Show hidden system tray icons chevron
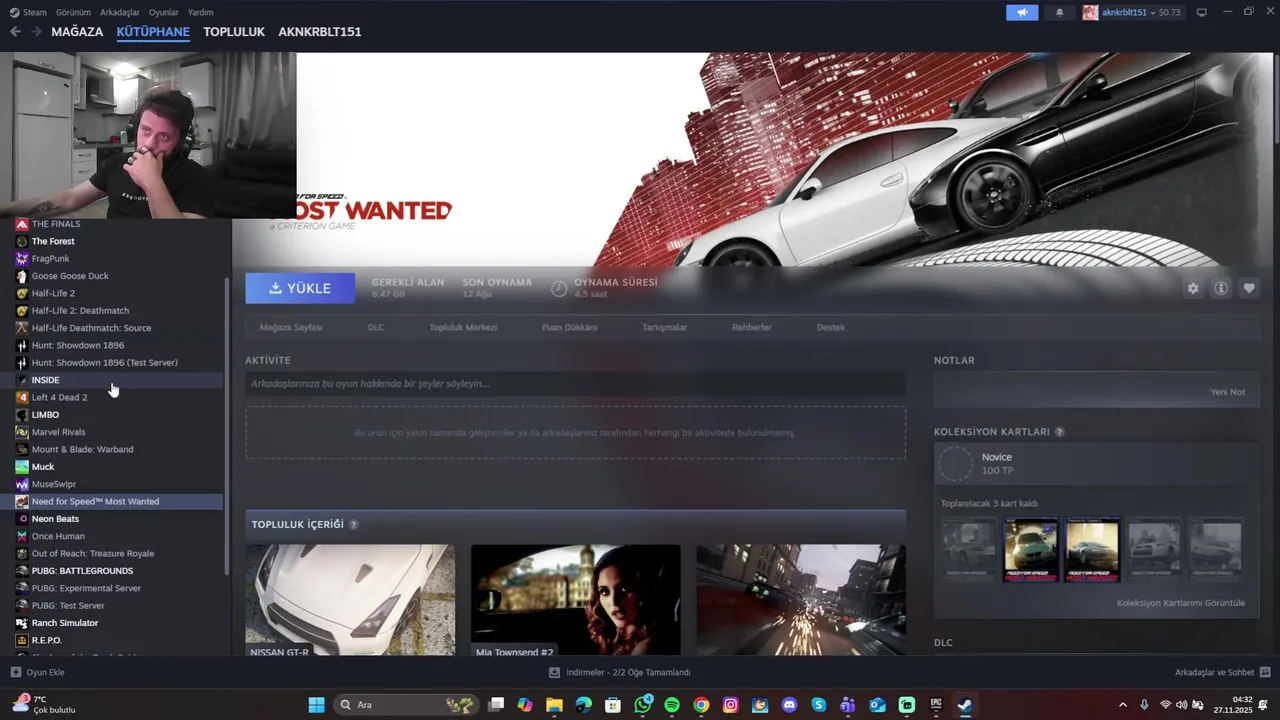 pos(1122,705)
